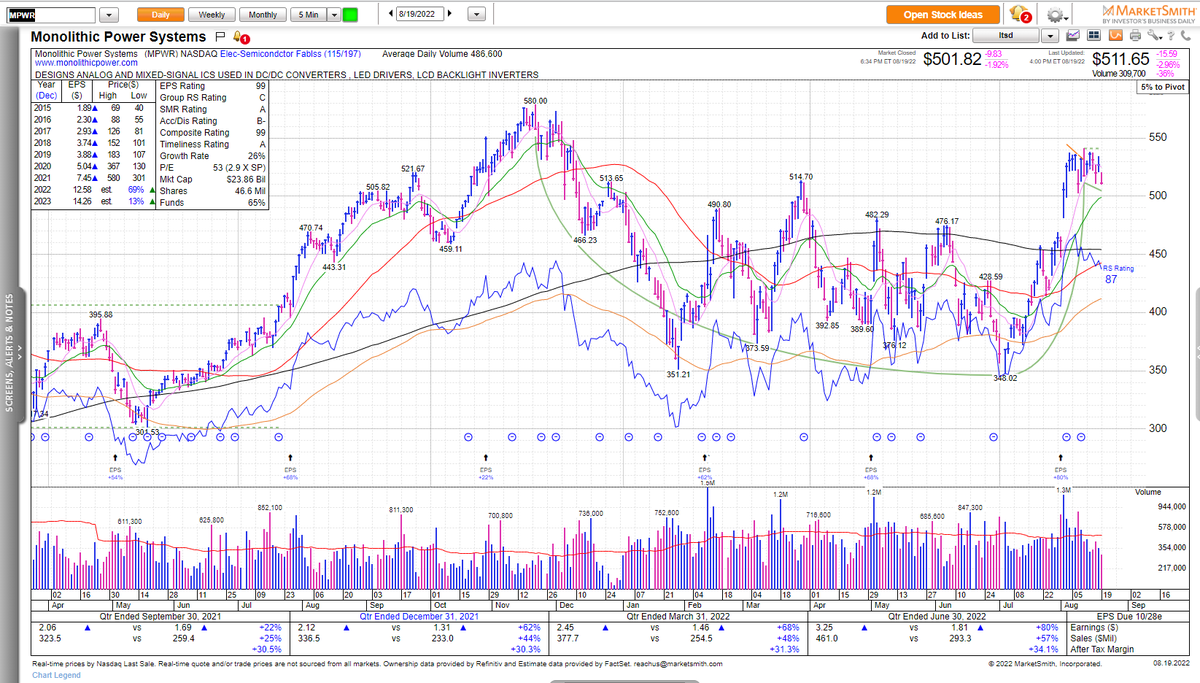Open help via the question mark icon
Screen dimensions: 1200x683
pyautogui.click(x=1170, y=36)
